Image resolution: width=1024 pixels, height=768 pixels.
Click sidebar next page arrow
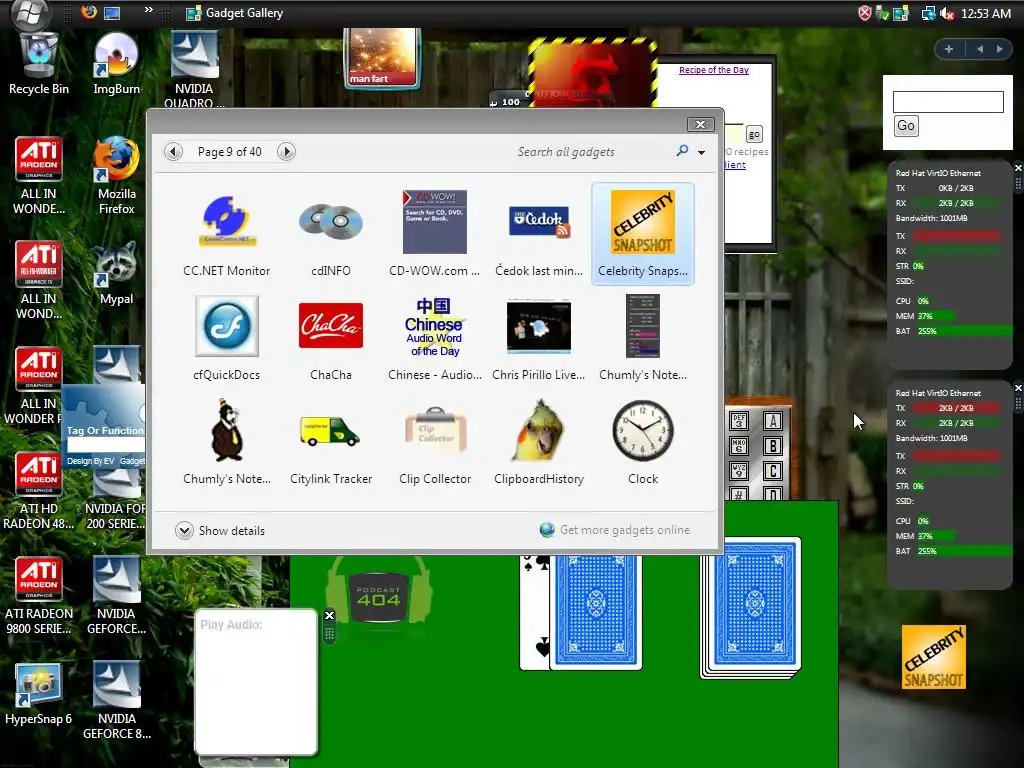(999, 49)
